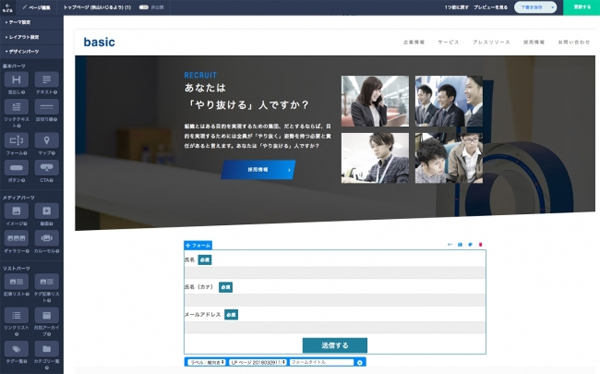The height and width of the screenshot is (374, 600).
Task: Click the save icon above the form block
Action: click(460, 245)
